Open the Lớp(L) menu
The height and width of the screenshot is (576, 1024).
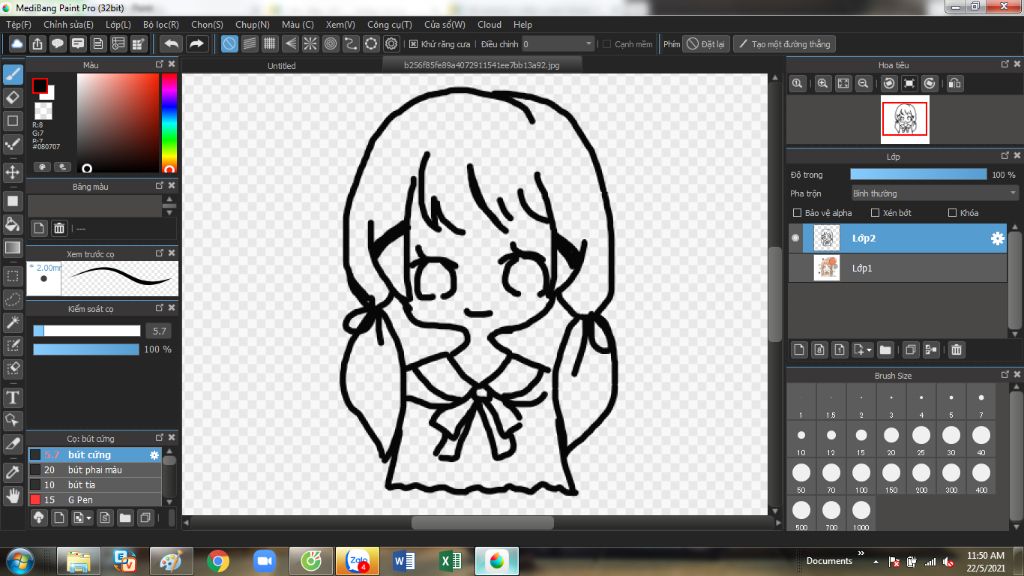118,24
